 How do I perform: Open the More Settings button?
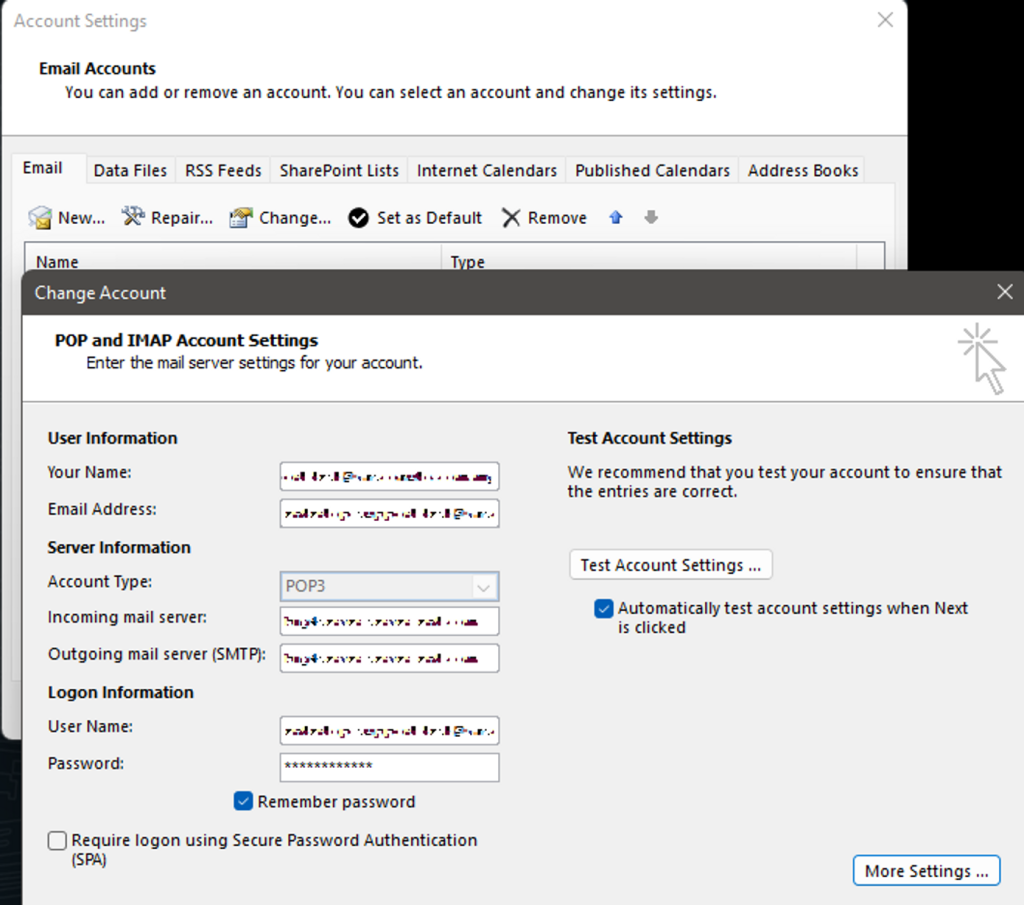(926, 871)
